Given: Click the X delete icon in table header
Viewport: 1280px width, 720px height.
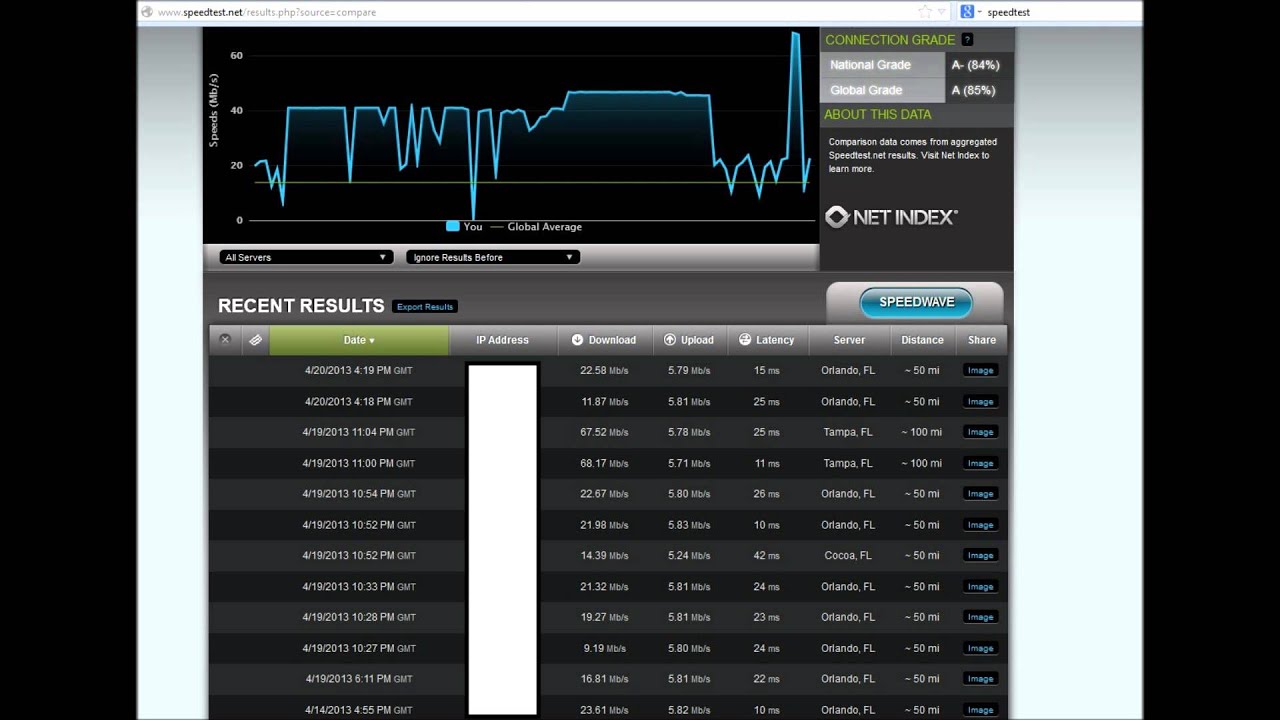Looking at the screenshot, I should (225, 340).
